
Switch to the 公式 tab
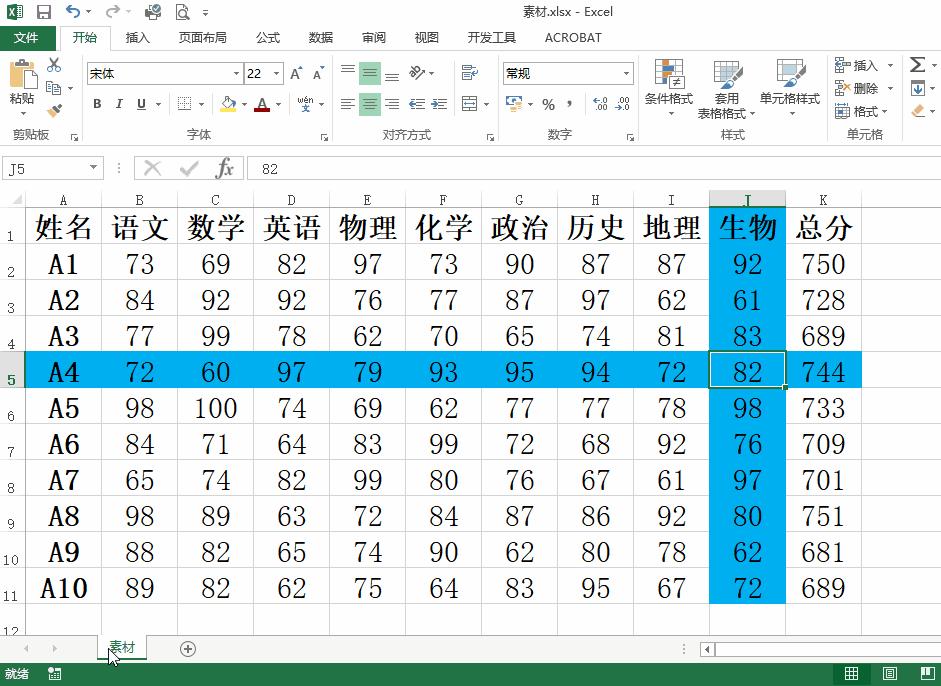point(268,38)
